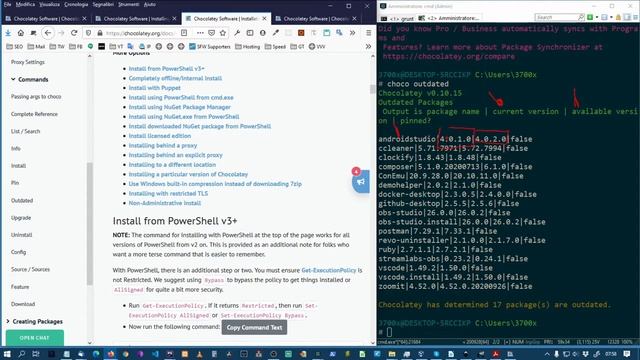Screen dimensions: 640x360
Task: Open the SEO bookmarks folder
Action: click(14, 47)
